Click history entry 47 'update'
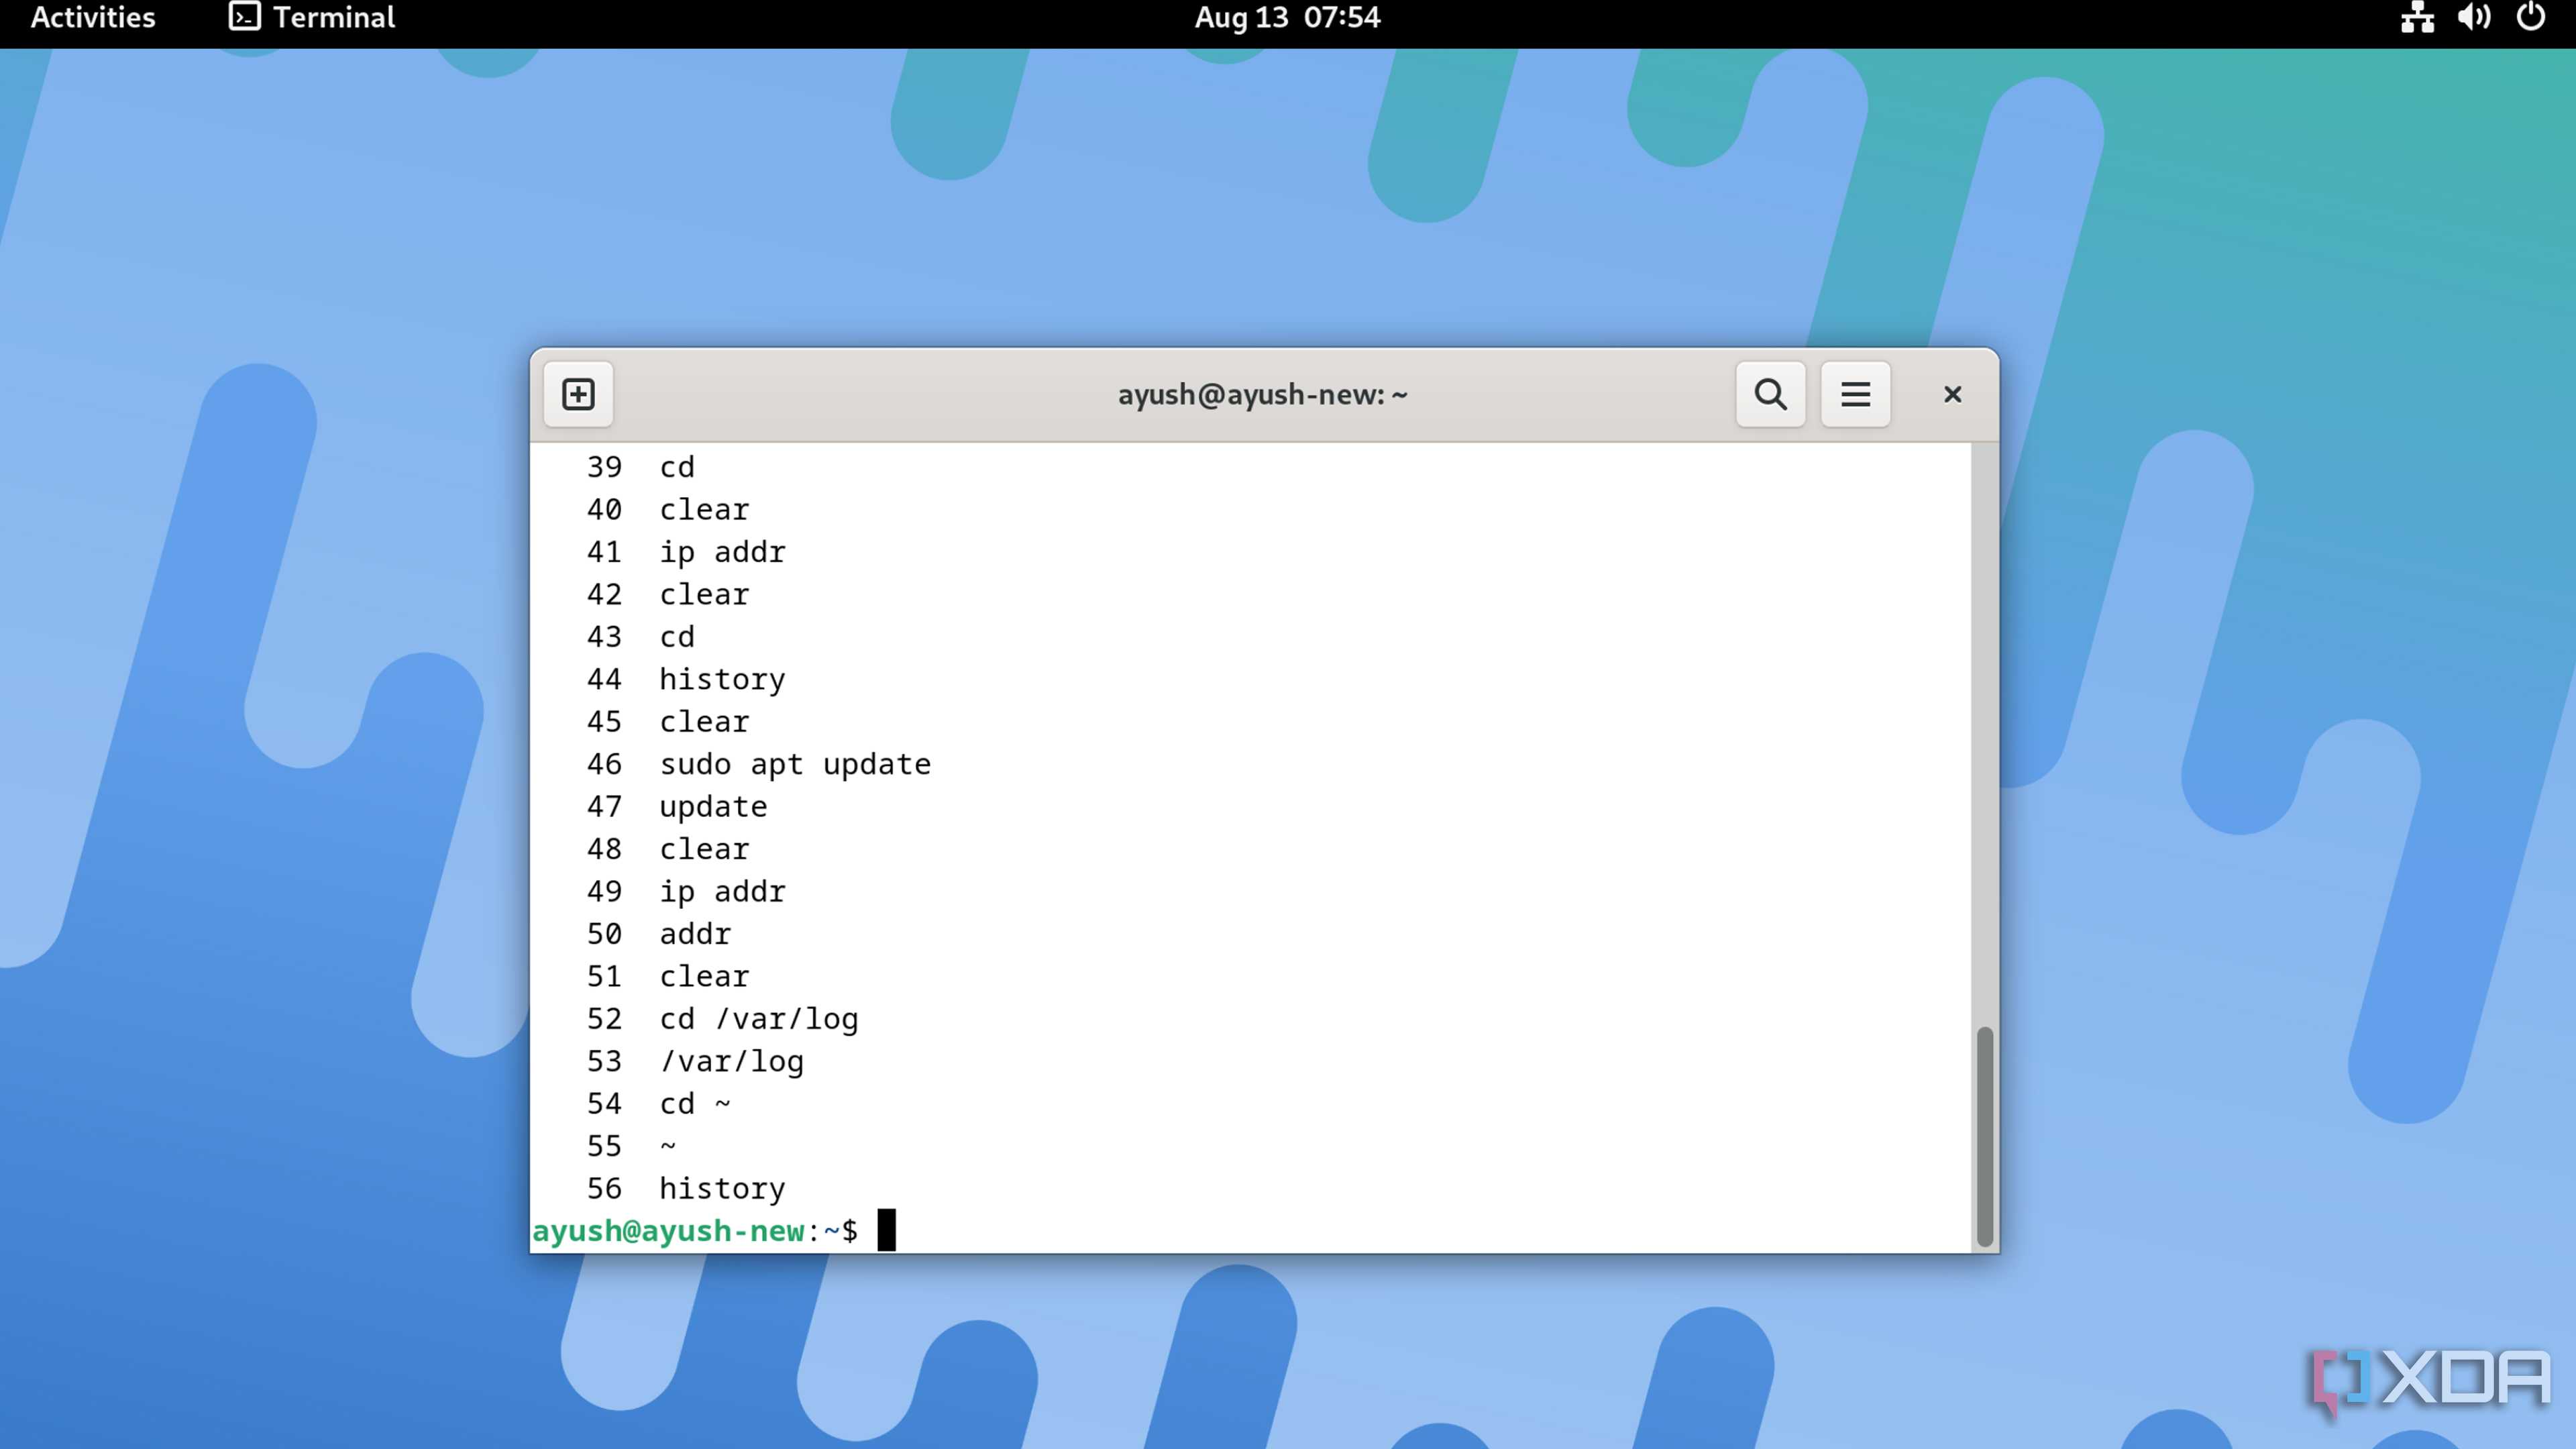This screenshot has width=2576, height=1449. pos(713,806)
